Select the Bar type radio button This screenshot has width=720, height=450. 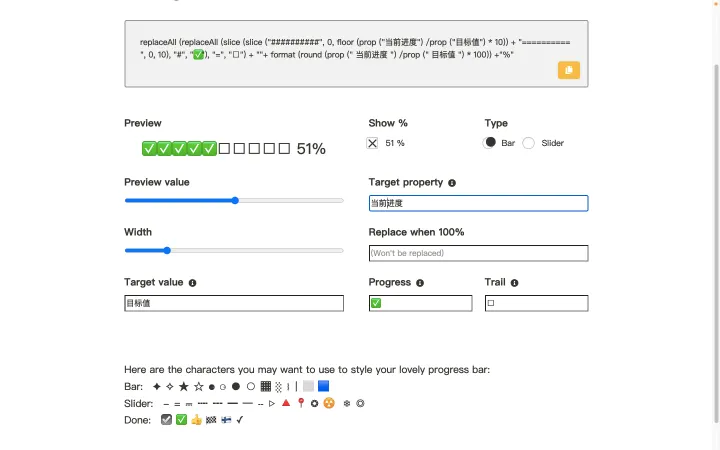point(490,143)
